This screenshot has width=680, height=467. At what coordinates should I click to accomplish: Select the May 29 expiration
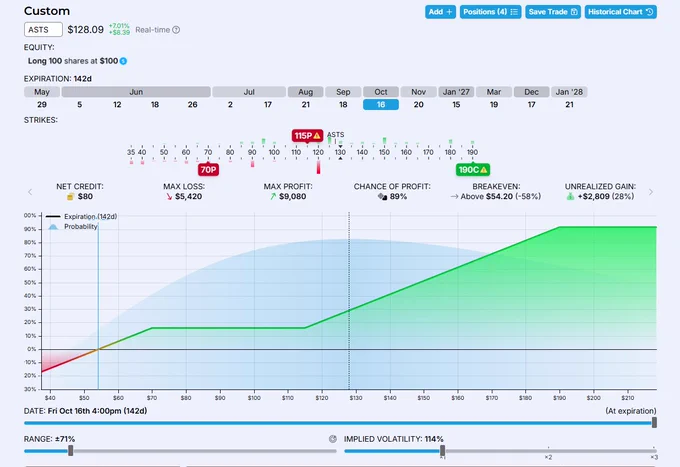click(x=42, y=105)
